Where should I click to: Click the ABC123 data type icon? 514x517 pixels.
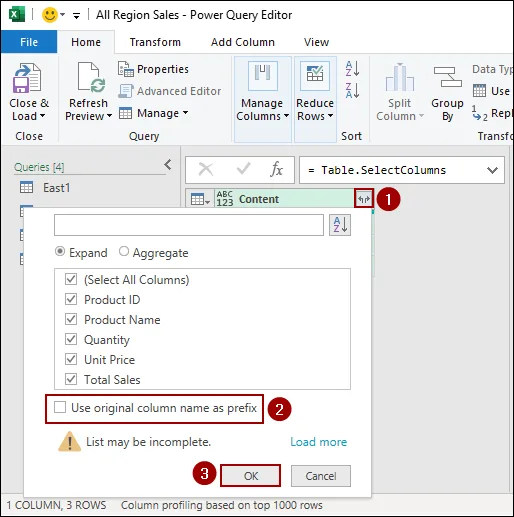tap(225, 199)
